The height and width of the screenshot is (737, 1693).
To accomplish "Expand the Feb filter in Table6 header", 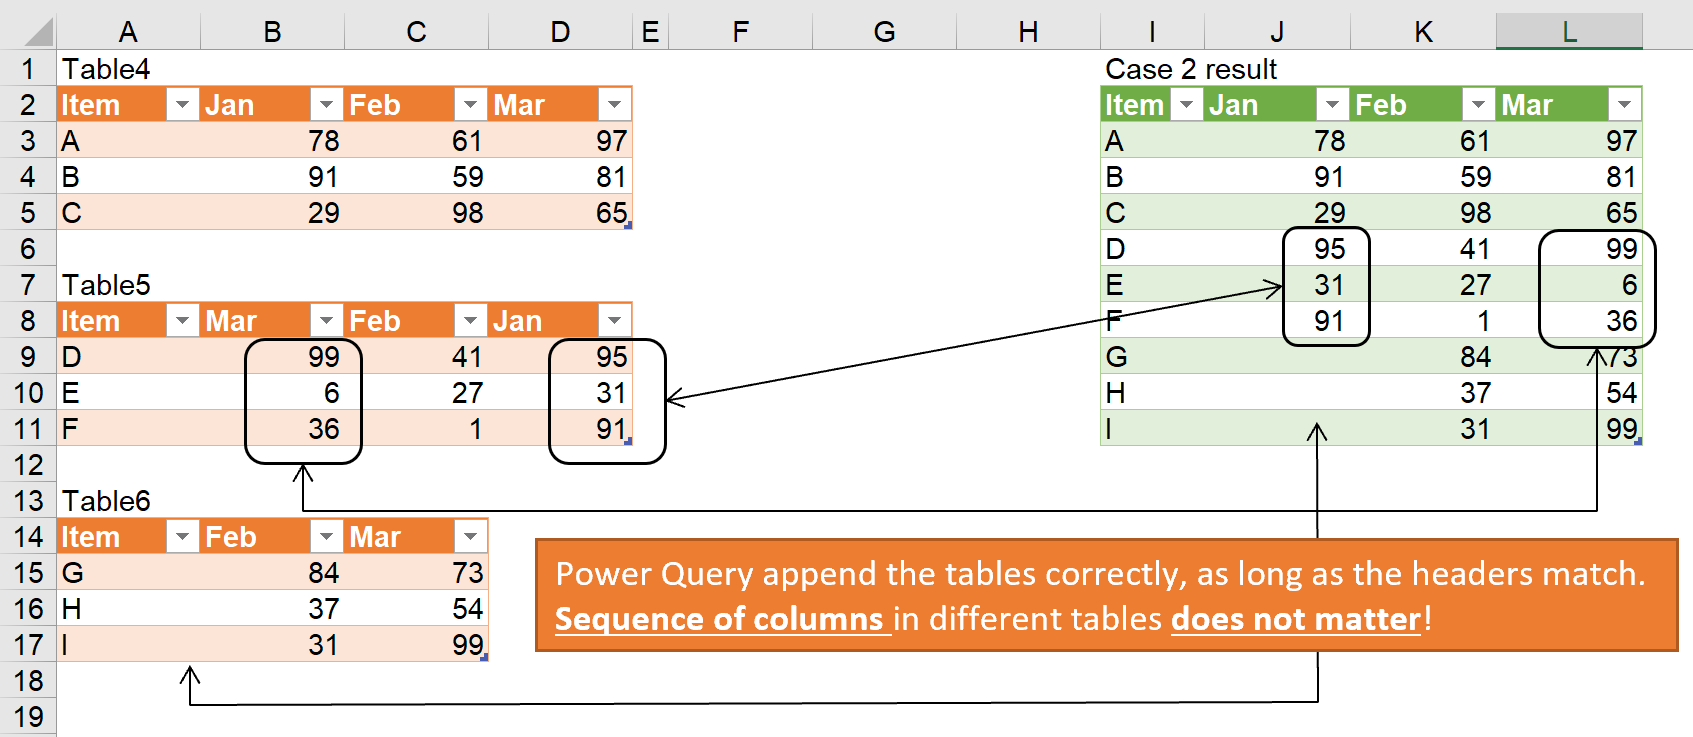I will tap(326, 537).
